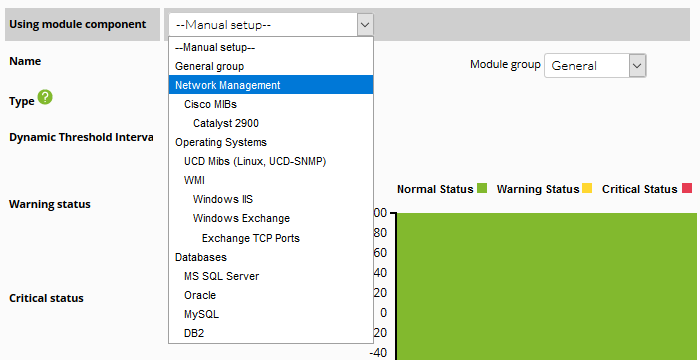Click the red Critical Status legend swatch
Image resolution: width=700 pixels, height=360 pixels.
tap(687, 188)
